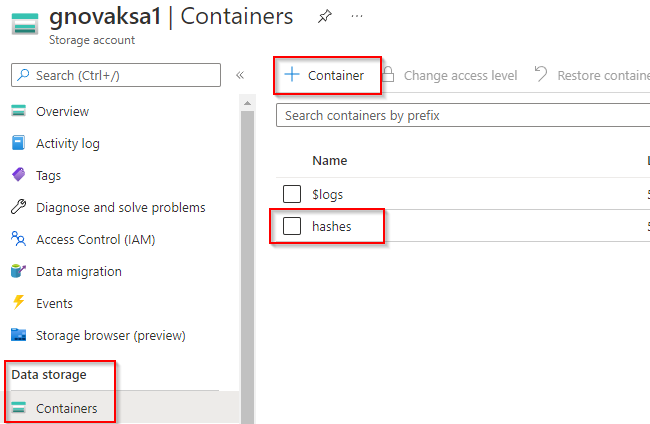Screen dimensions: 650x424
Task: Click the Data migration icon
Action: 18,271
